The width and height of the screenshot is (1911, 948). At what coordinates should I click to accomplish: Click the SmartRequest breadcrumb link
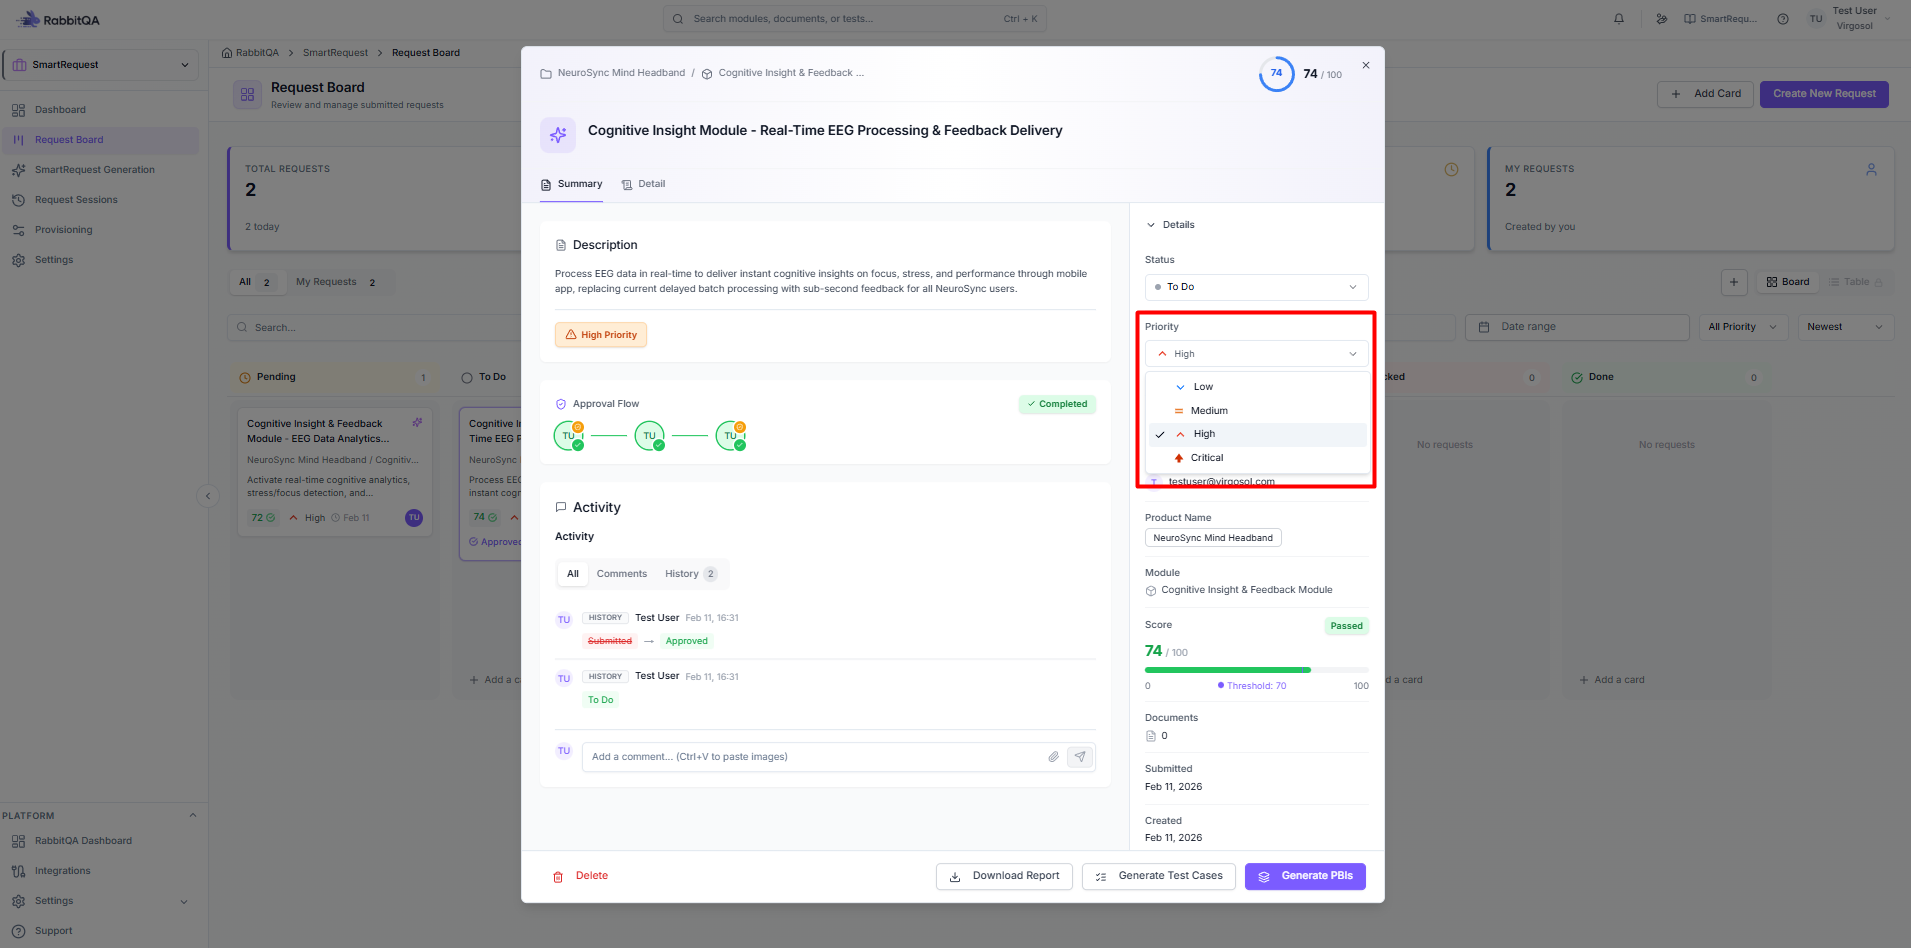(335, 53)
